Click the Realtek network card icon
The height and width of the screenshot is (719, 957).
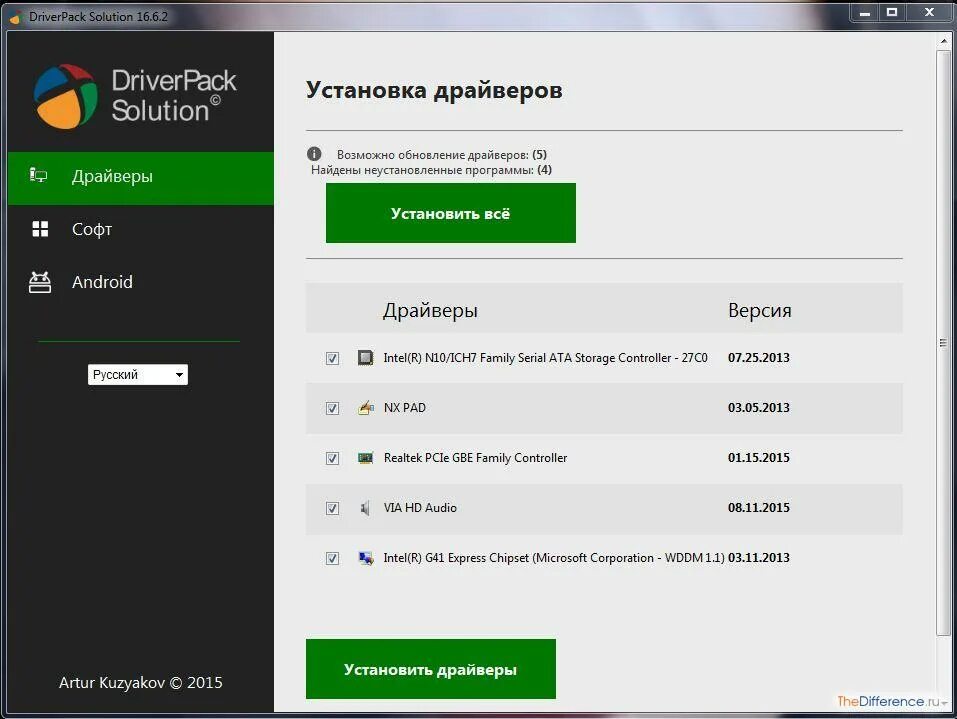[365, 458]
